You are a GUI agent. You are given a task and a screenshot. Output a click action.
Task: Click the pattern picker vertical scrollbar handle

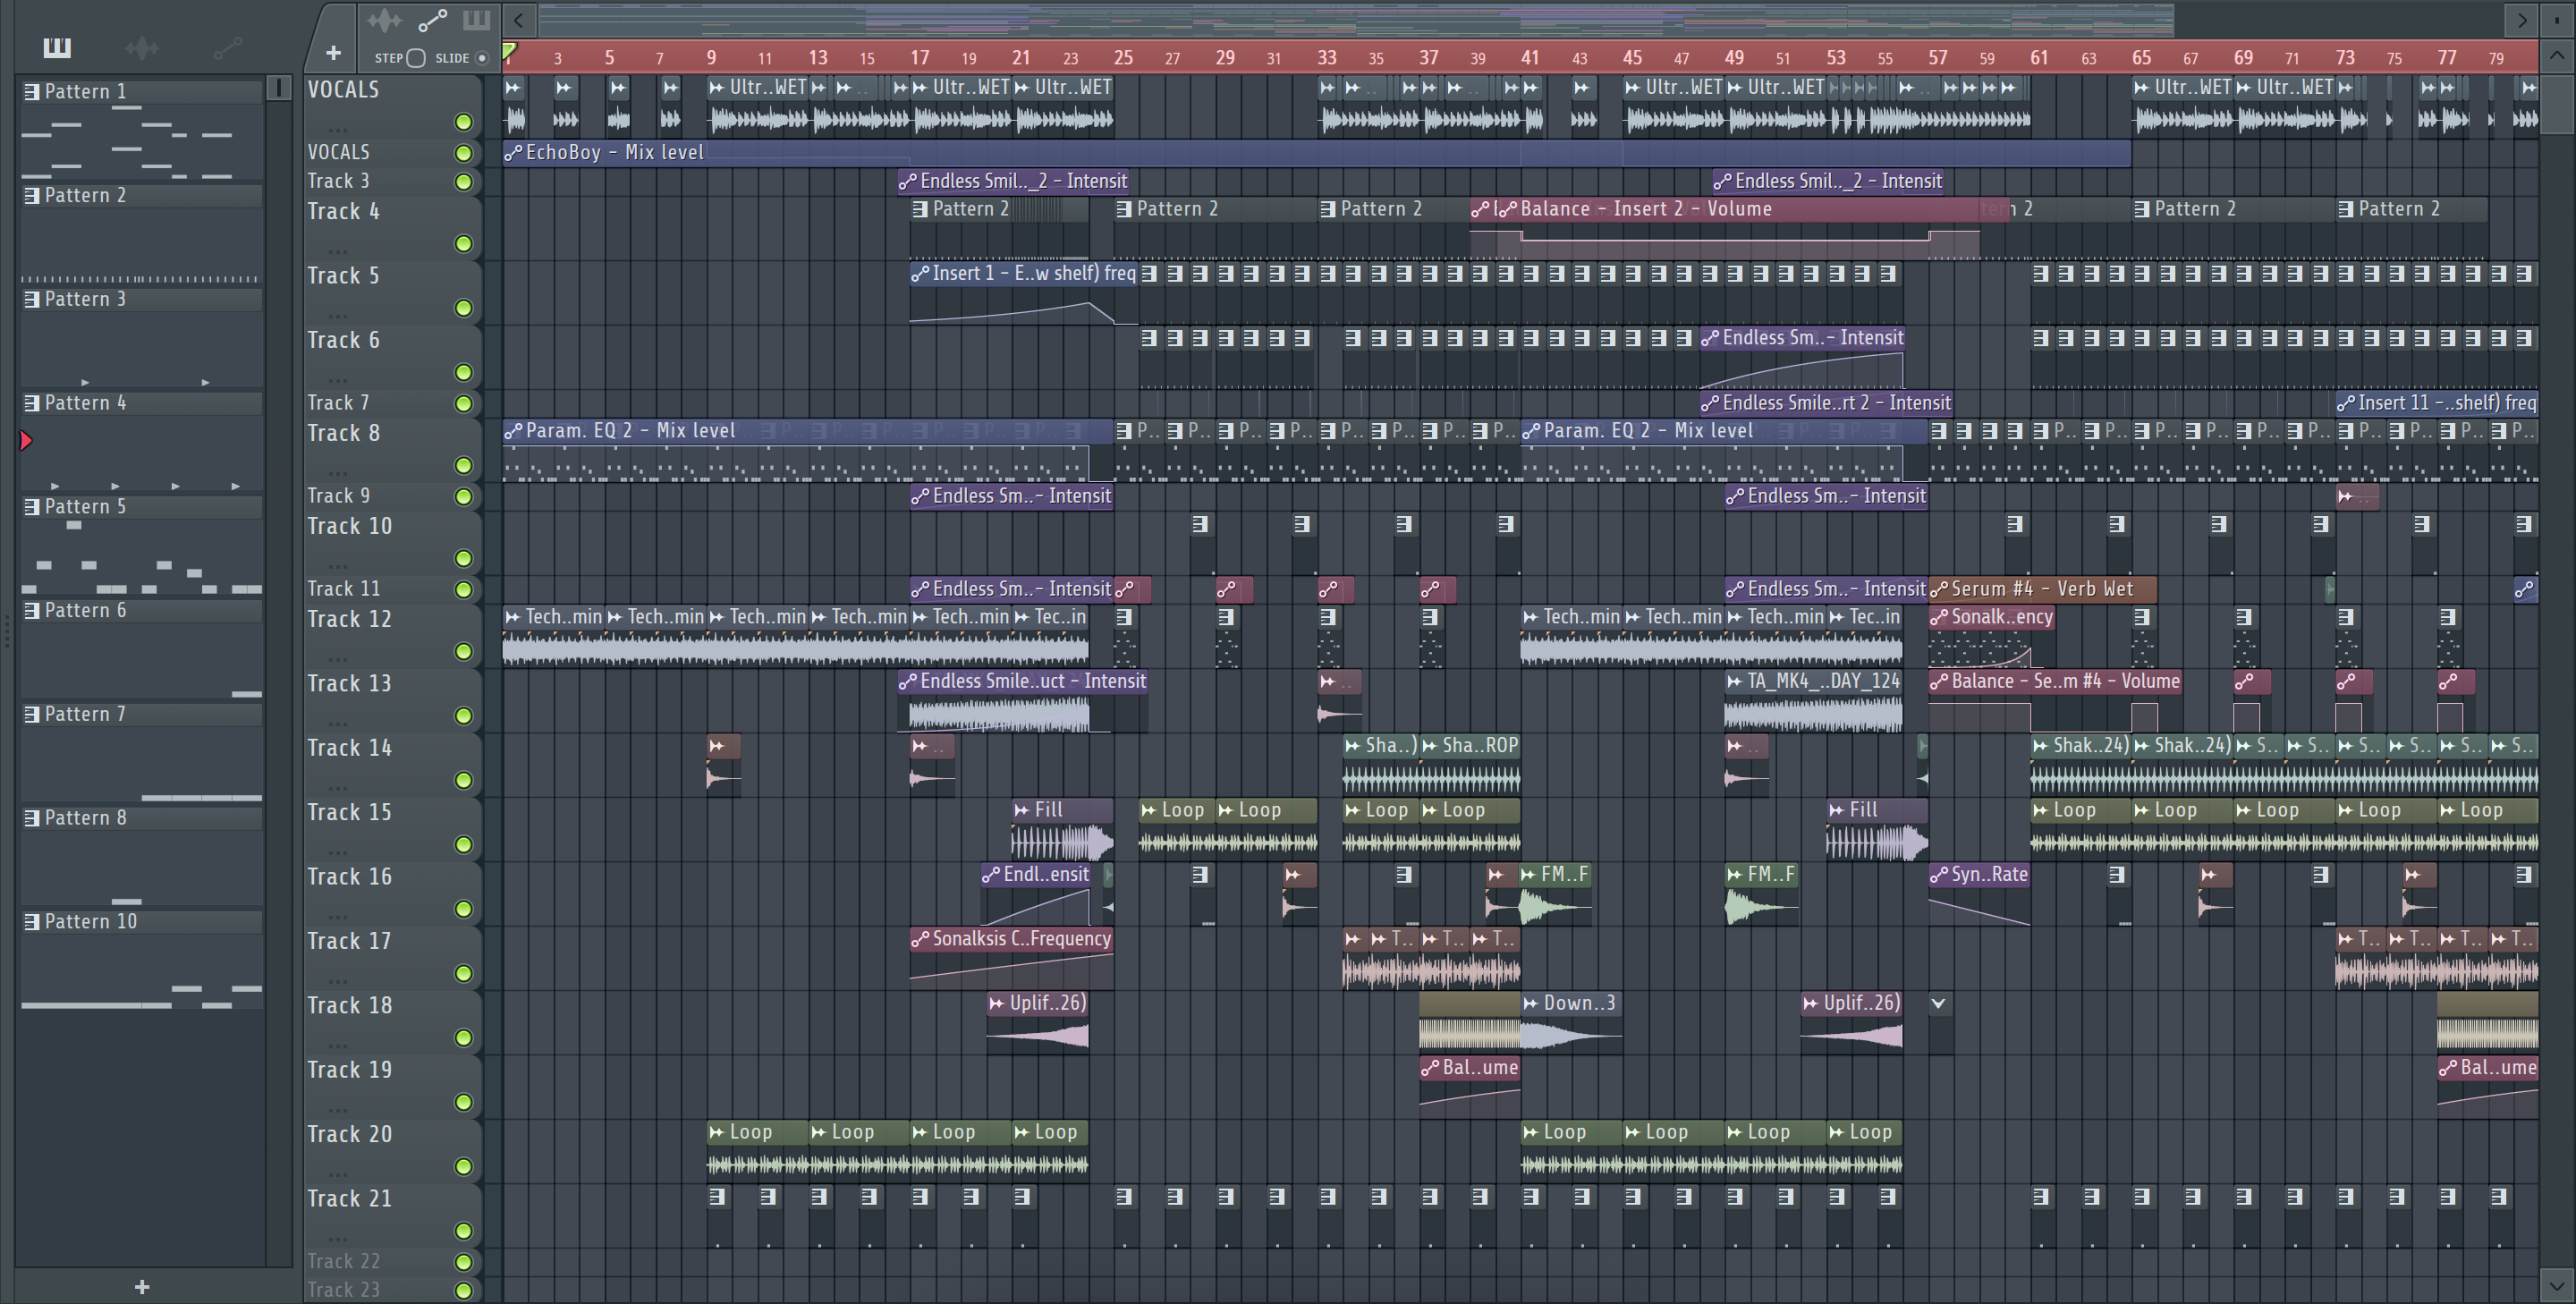point(280,88)
